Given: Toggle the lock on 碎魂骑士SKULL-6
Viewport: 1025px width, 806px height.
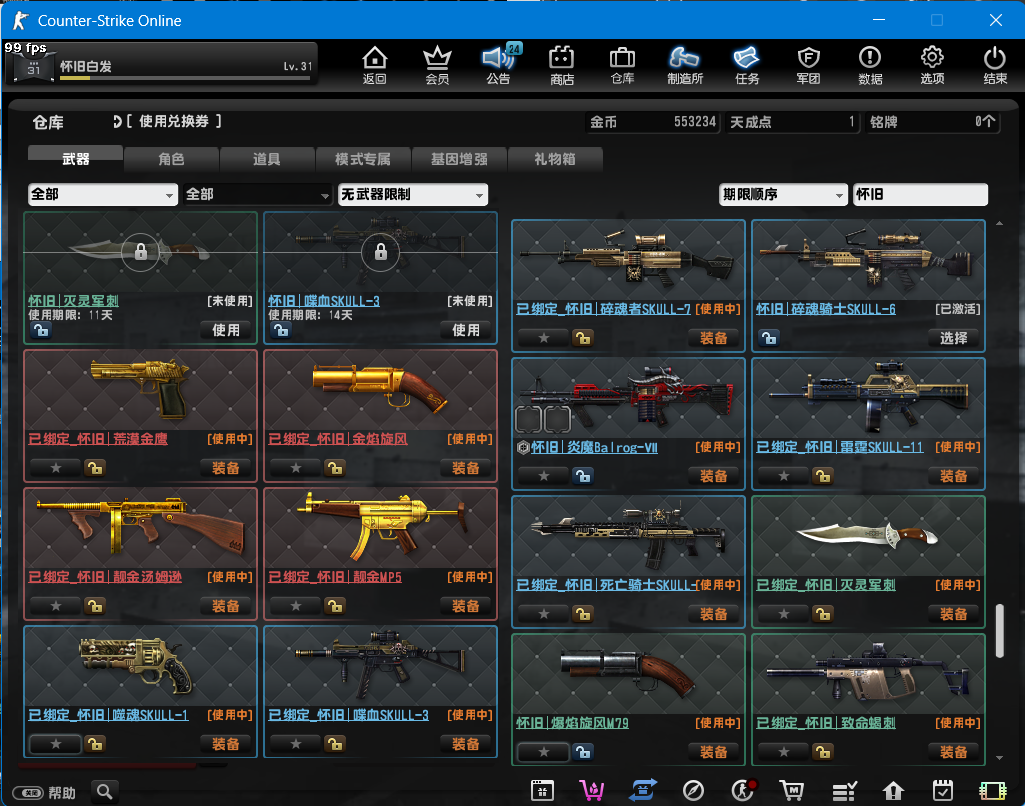Looking at the screenshot, I should click(769, 338).
